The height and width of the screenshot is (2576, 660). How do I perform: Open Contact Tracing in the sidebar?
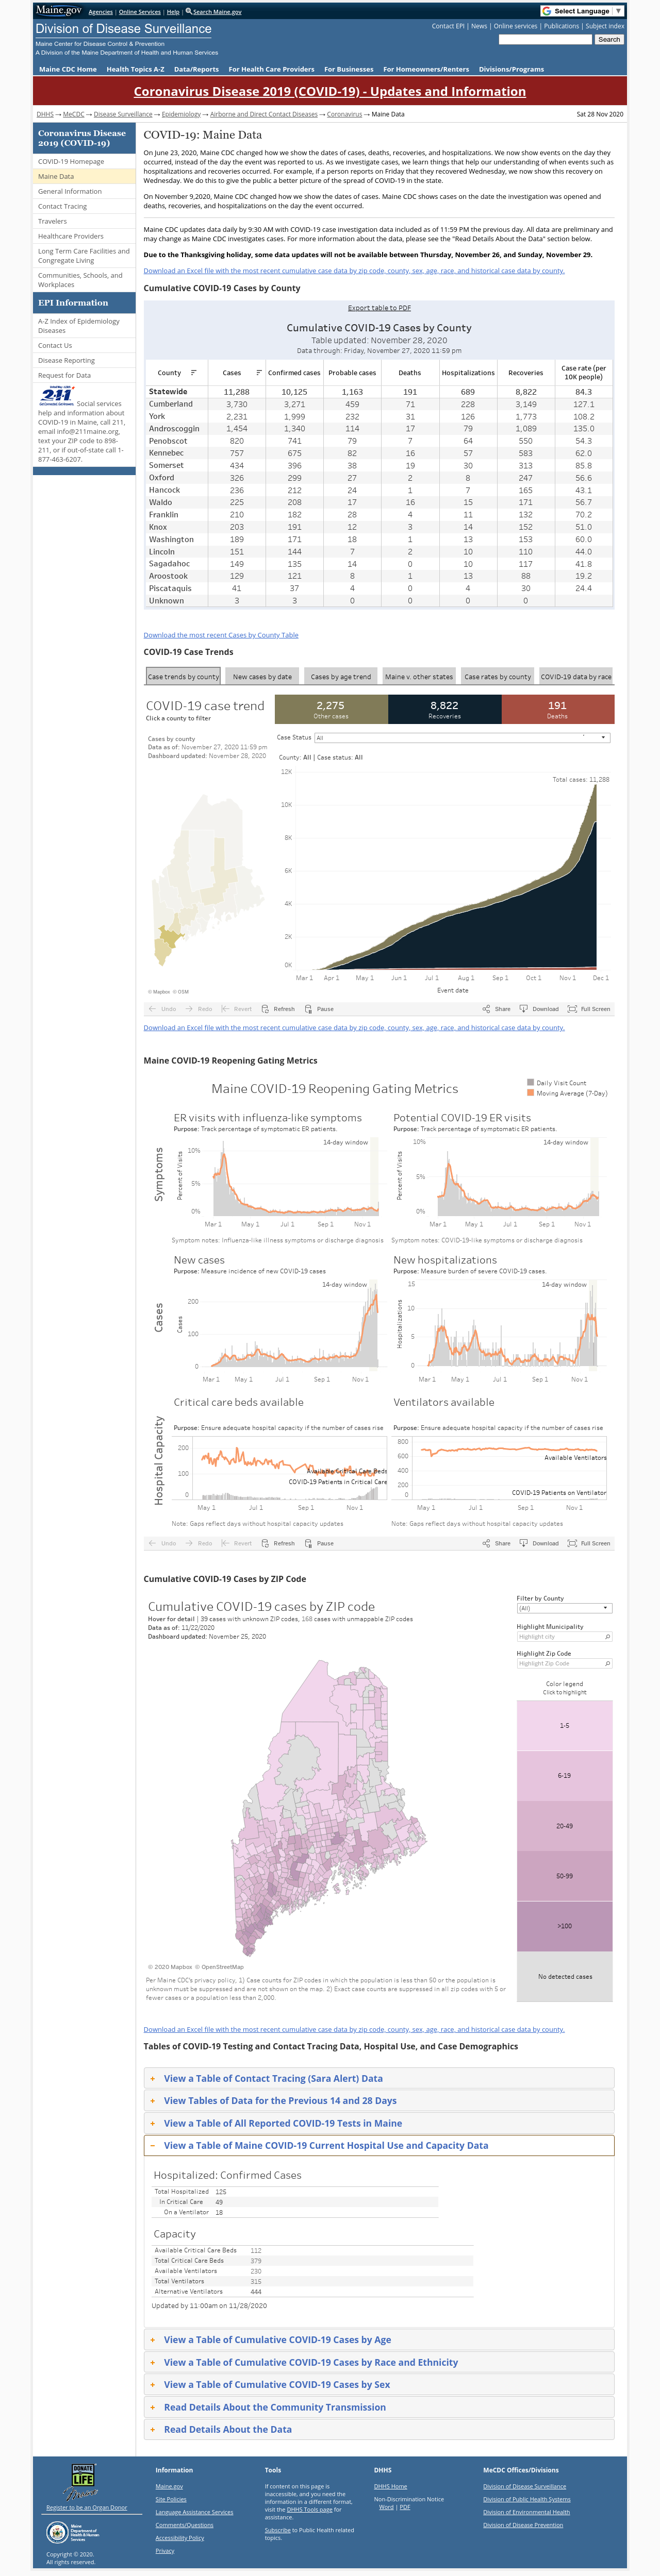pos(62,206)
